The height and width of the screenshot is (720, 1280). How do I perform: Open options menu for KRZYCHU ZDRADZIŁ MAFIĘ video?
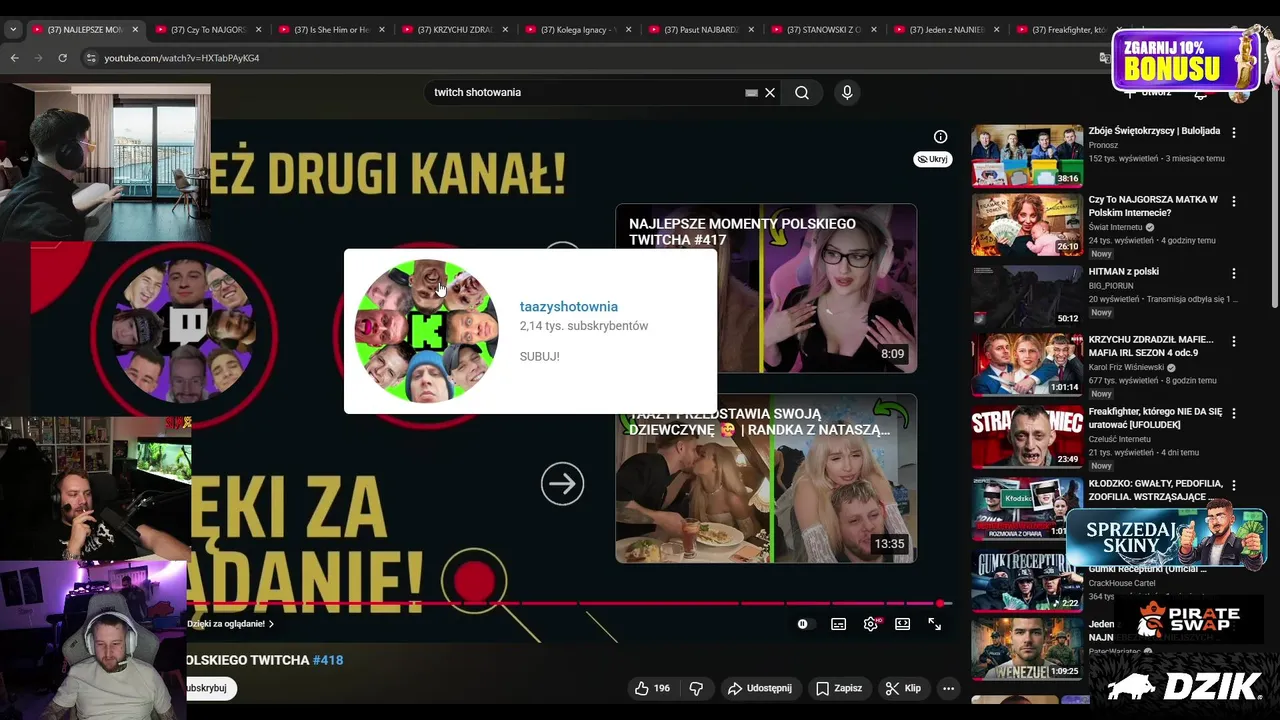[1234, 341]
